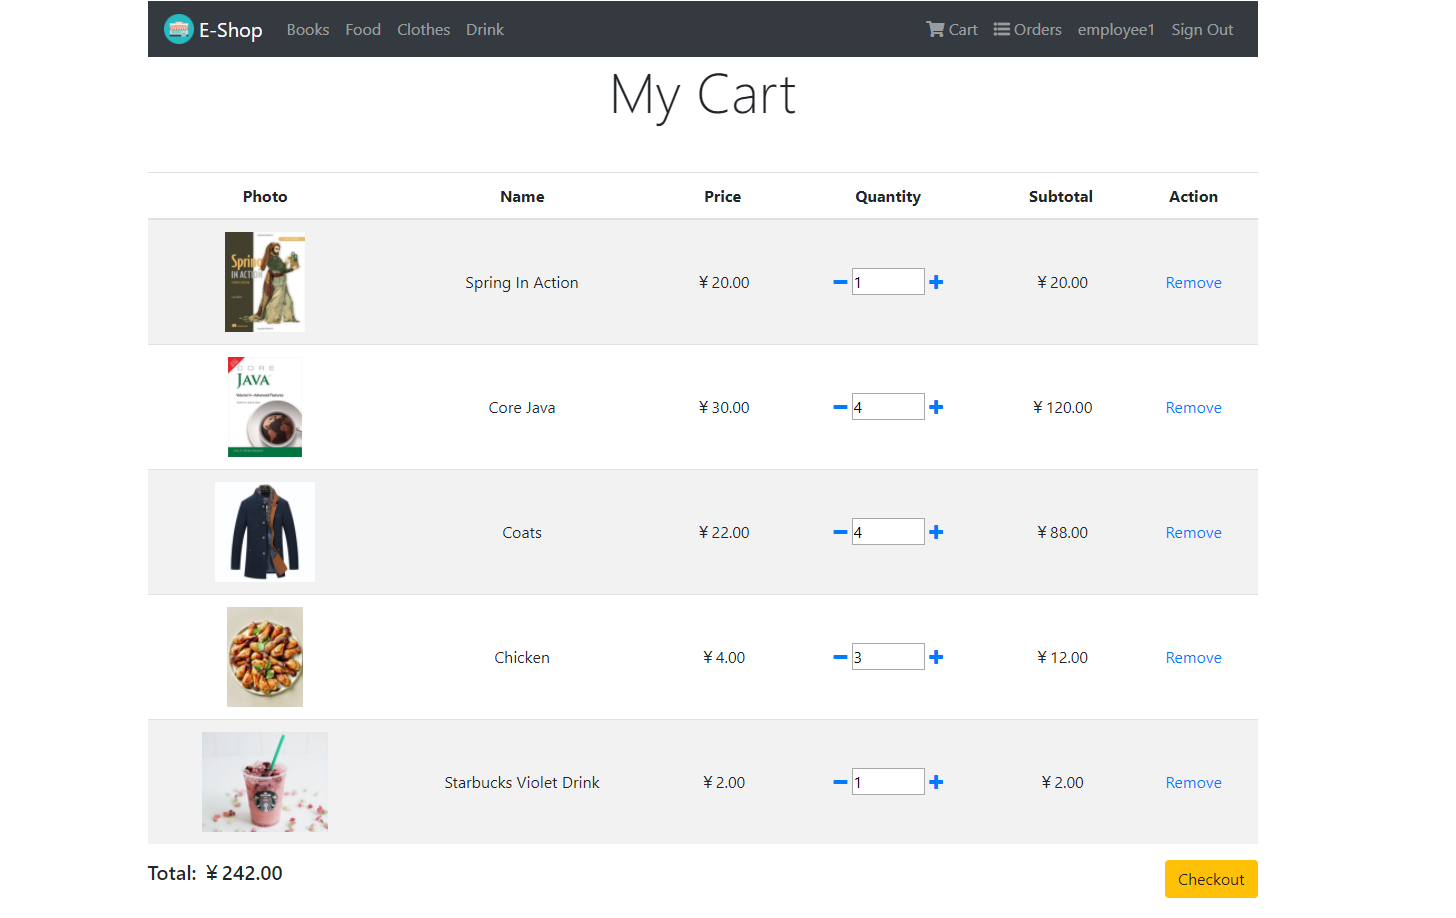This screenshot has width=1456, height=918.
Task: Open employee1 account link
Action: tap(1116, 29)
